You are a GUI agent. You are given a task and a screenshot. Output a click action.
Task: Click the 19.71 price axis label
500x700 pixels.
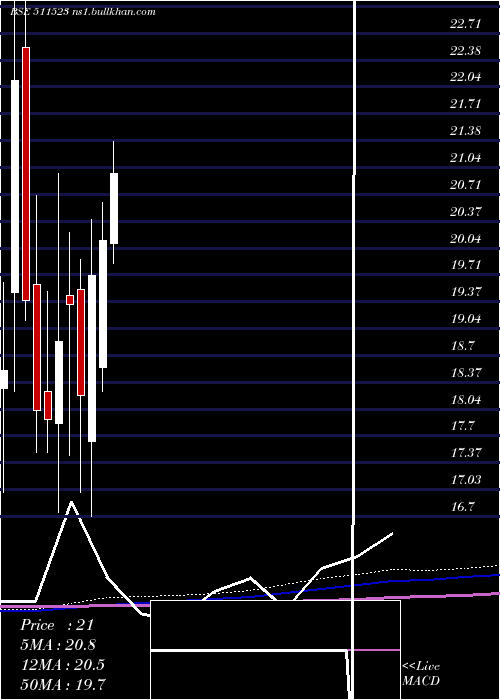466,265
